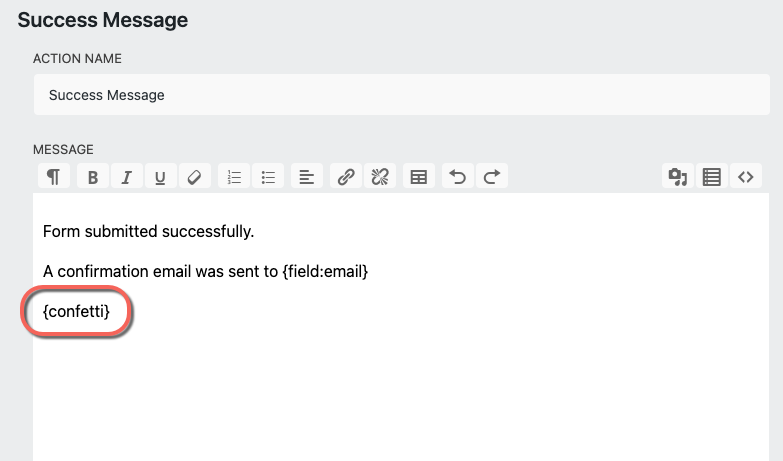Toggle underline formatting

(160, 177)
